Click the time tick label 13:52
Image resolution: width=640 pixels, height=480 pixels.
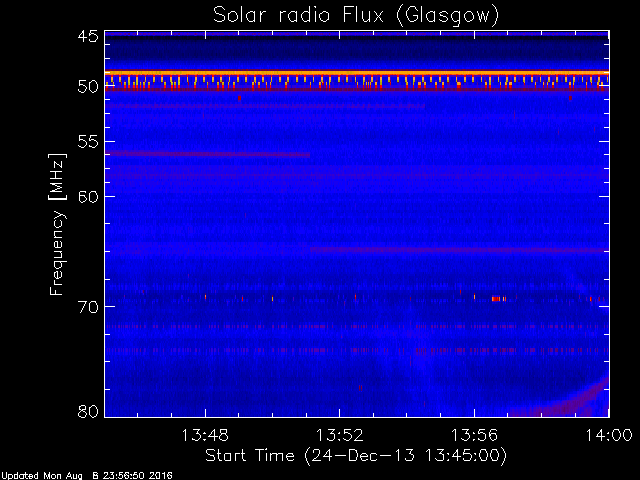tap(340, 435)
